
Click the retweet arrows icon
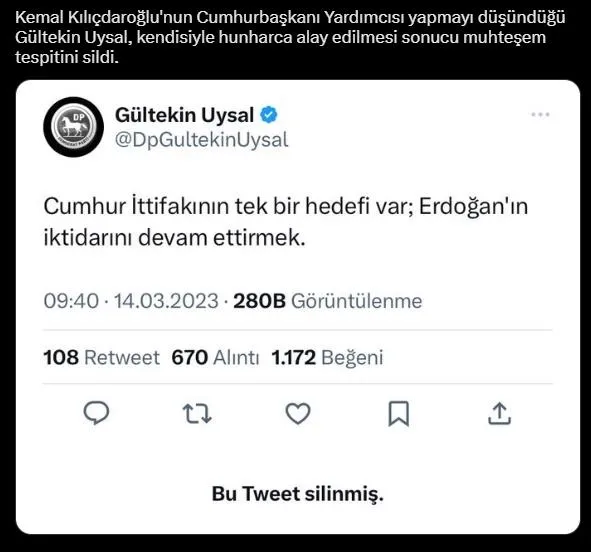point(197,413)
